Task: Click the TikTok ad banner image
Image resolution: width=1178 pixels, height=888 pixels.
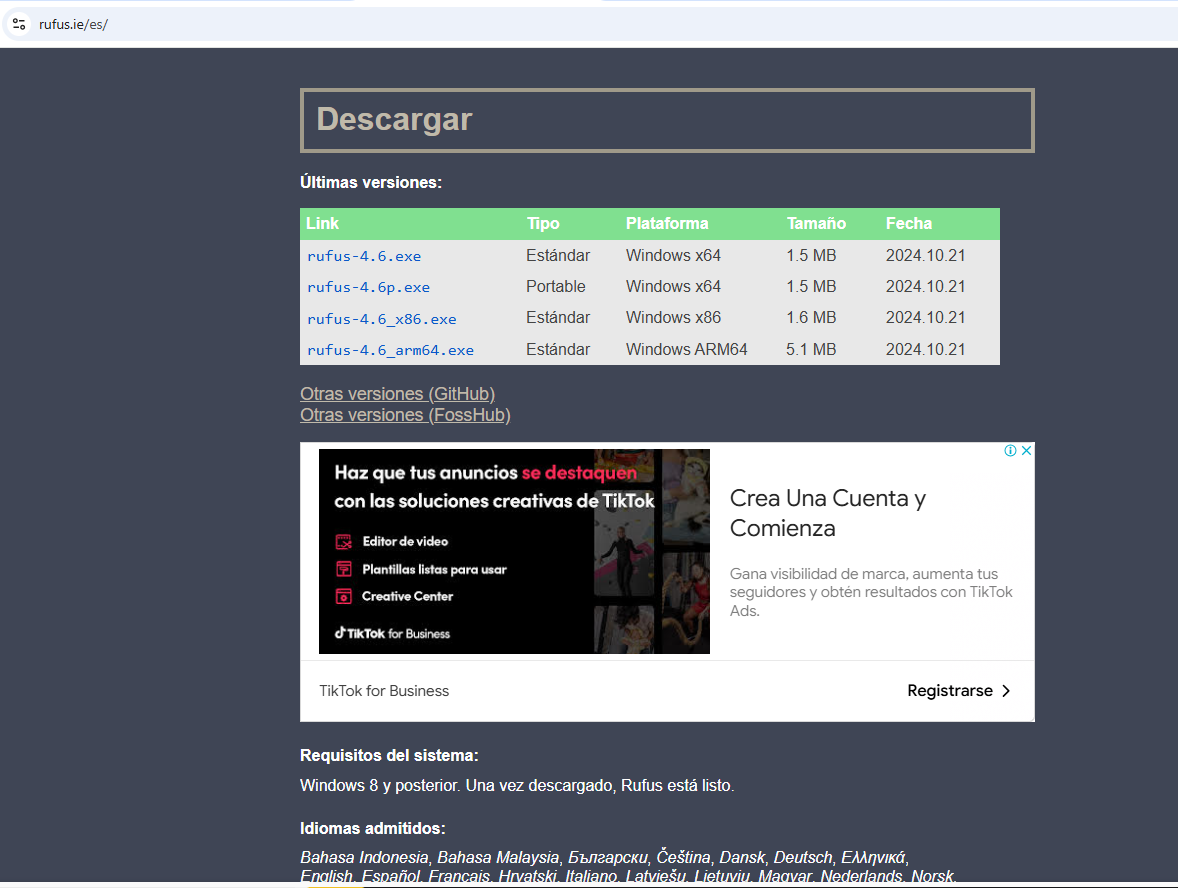Action: point(514,551)
